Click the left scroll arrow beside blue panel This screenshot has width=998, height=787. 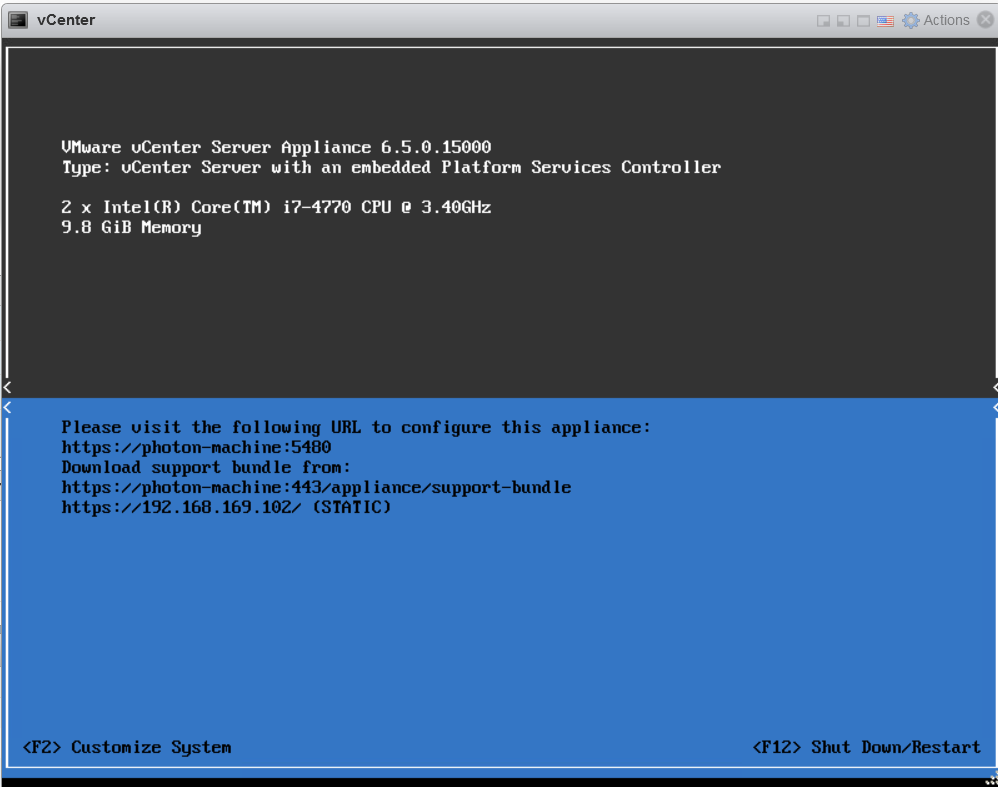[x=6, y=407]
